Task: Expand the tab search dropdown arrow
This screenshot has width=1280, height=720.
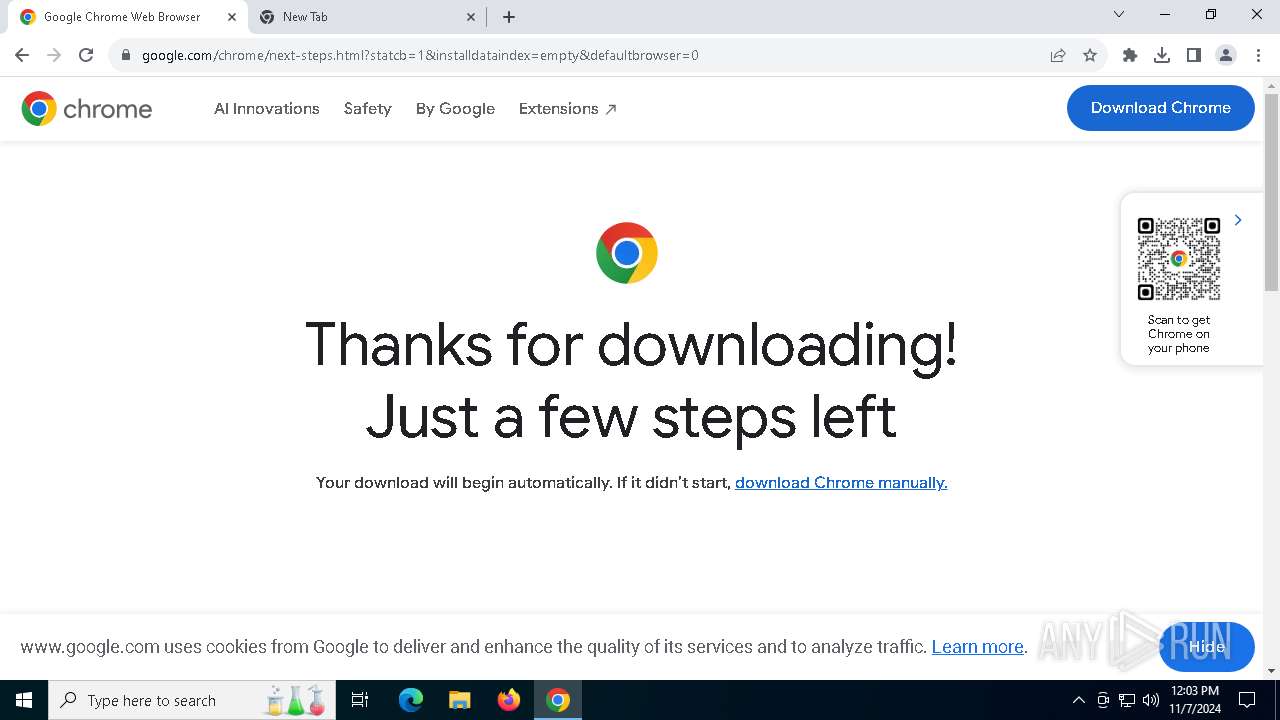Action: (1119, 14)
